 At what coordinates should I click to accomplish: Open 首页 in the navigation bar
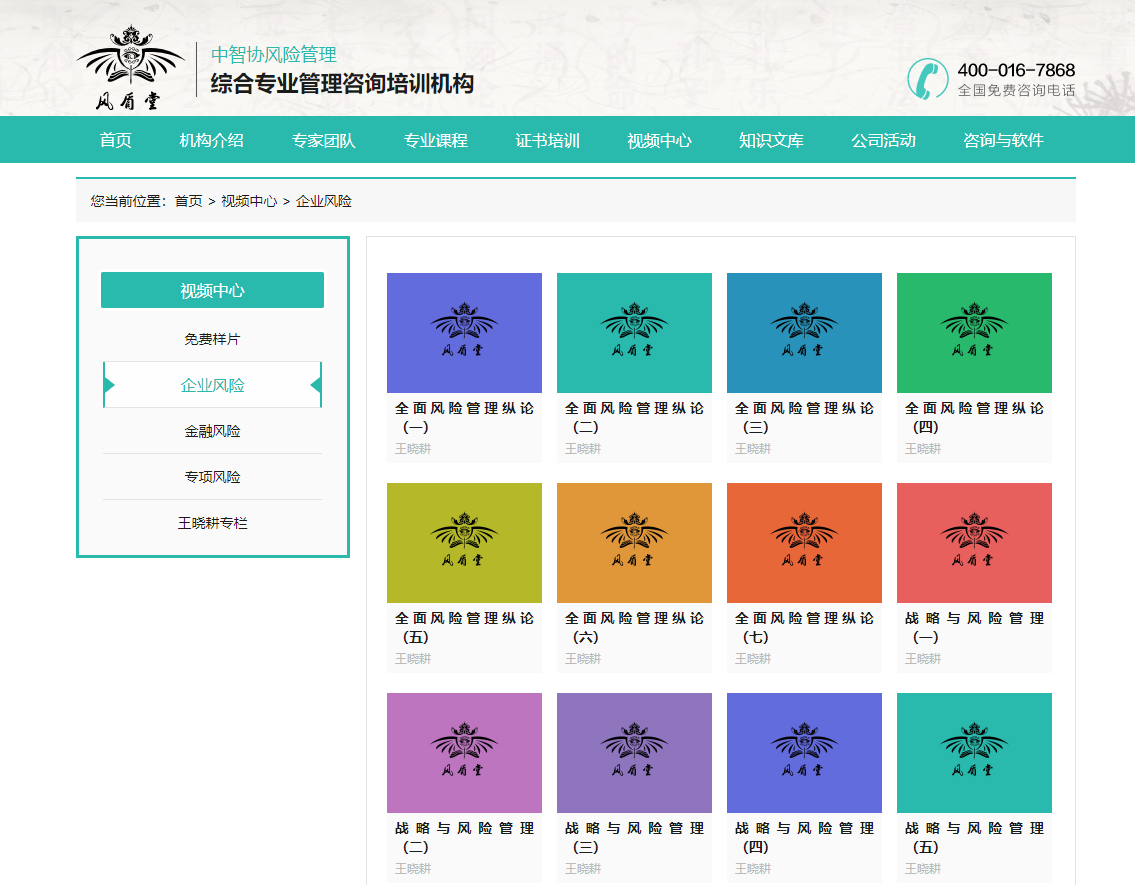116,140
